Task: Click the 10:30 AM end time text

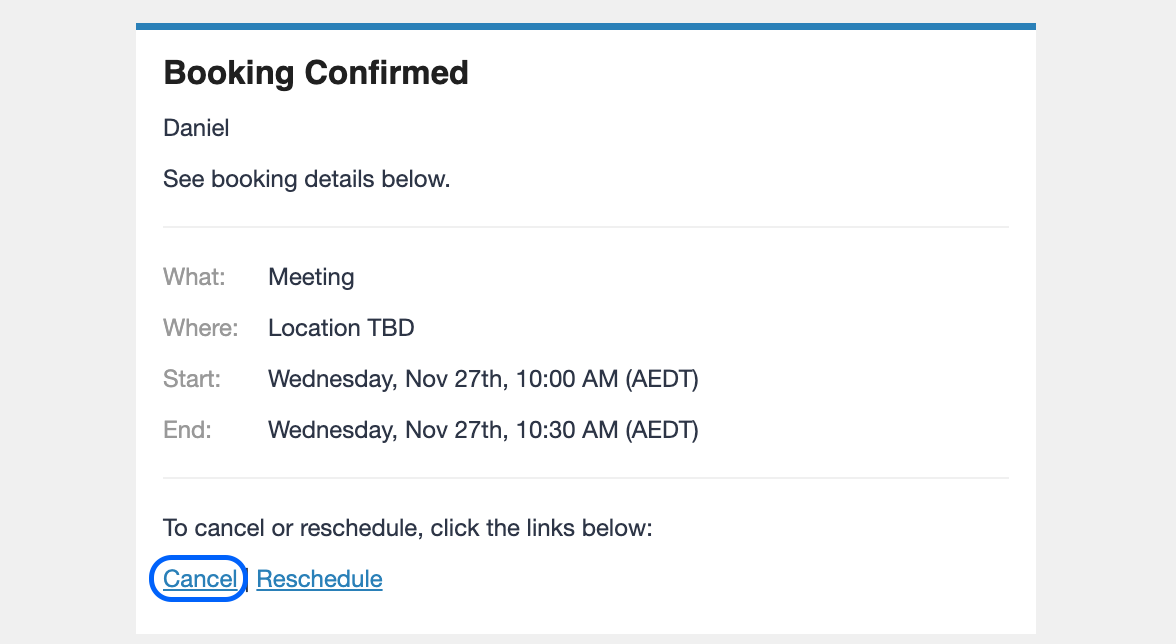Action: (567, 430)
